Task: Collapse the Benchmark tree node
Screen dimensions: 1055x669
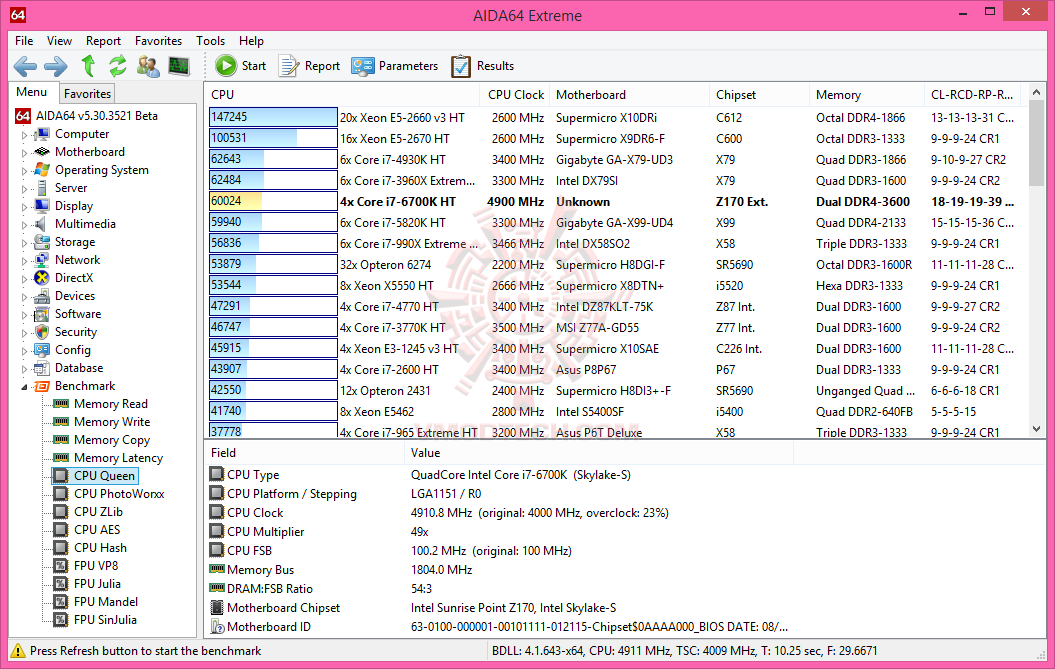Action: [24, 387]
